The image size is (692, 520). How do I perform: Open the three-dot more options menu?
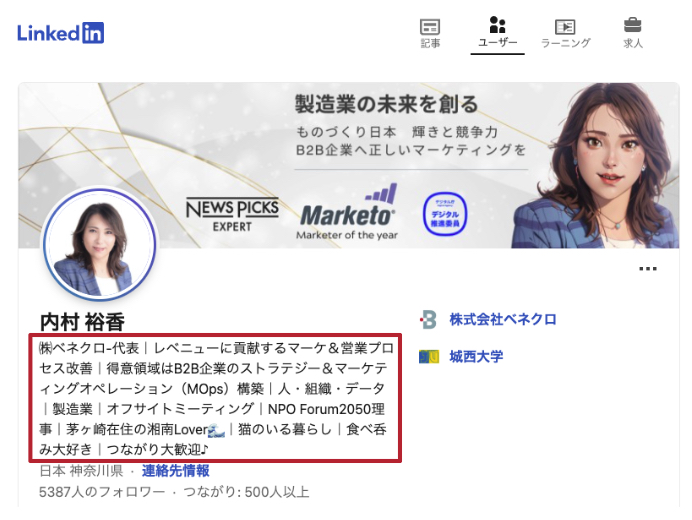click(x=648, y=268)
